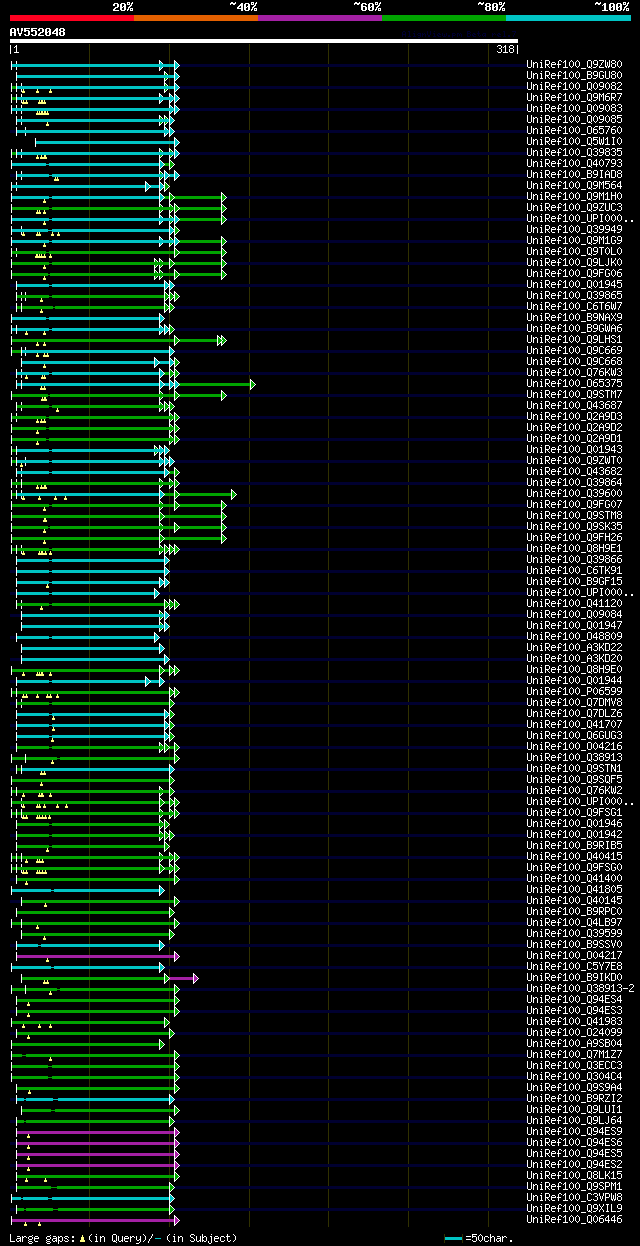Select hit UniRef100_Q9STM7
Screen dimensions: 640x1246
(x=574, y=395)
